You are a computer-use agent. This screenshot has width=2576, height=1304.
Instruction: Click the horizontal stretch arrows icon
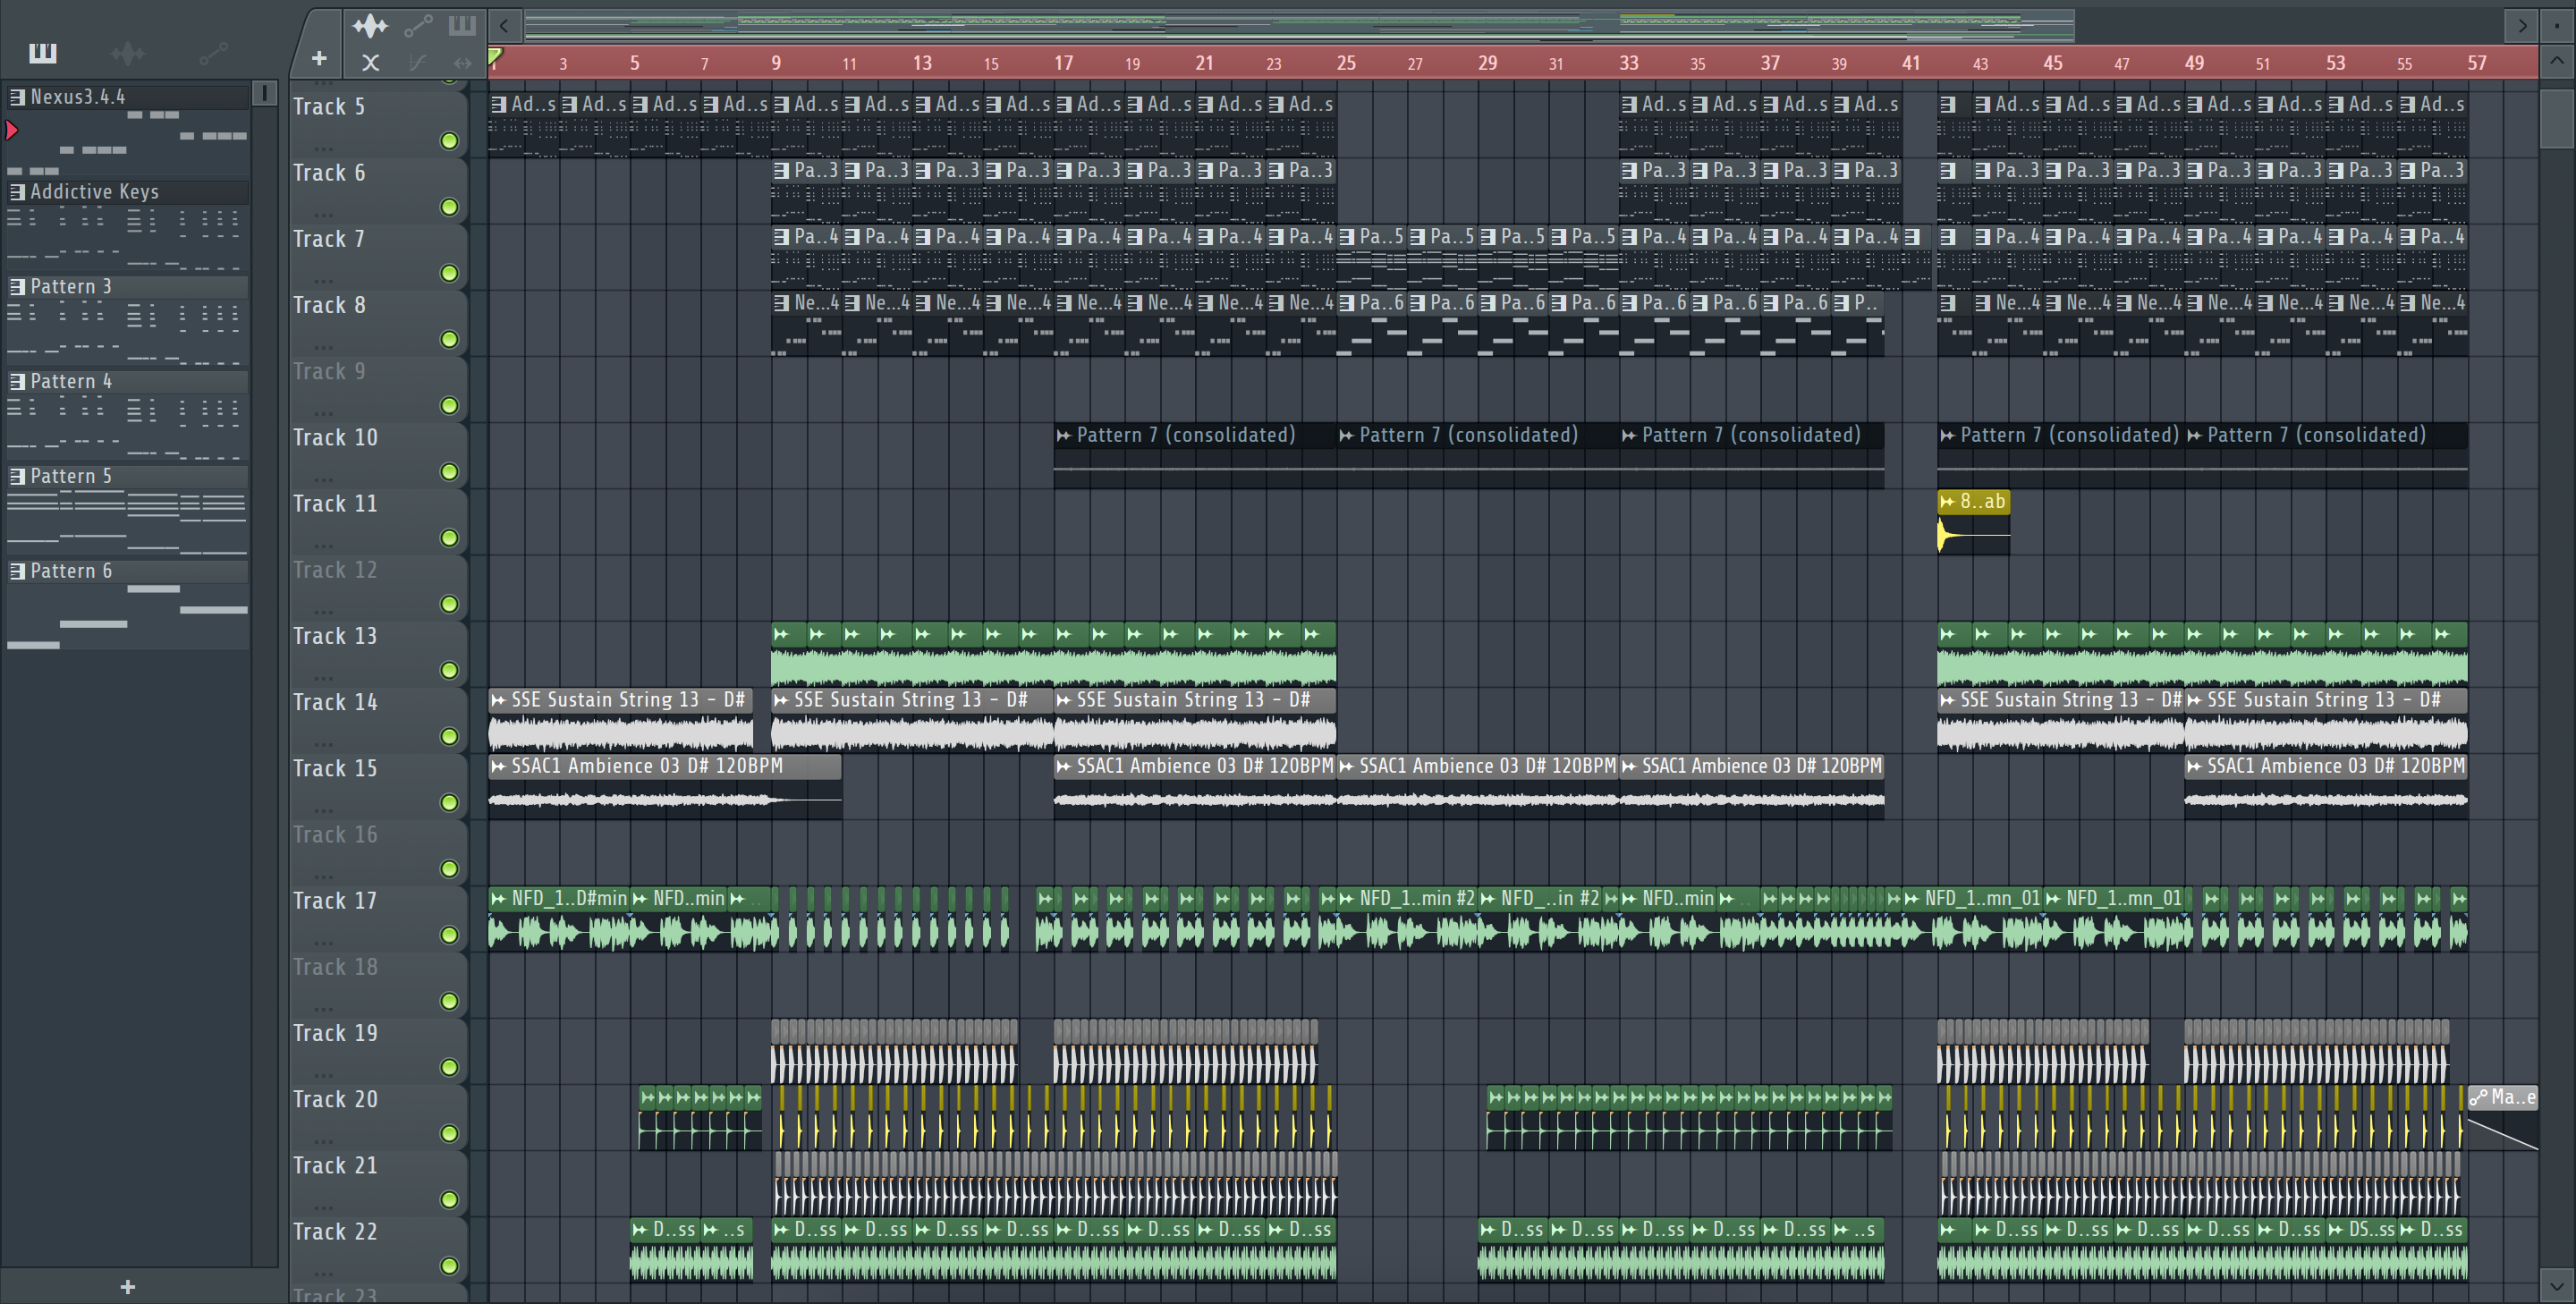click(x=462, y=62)
